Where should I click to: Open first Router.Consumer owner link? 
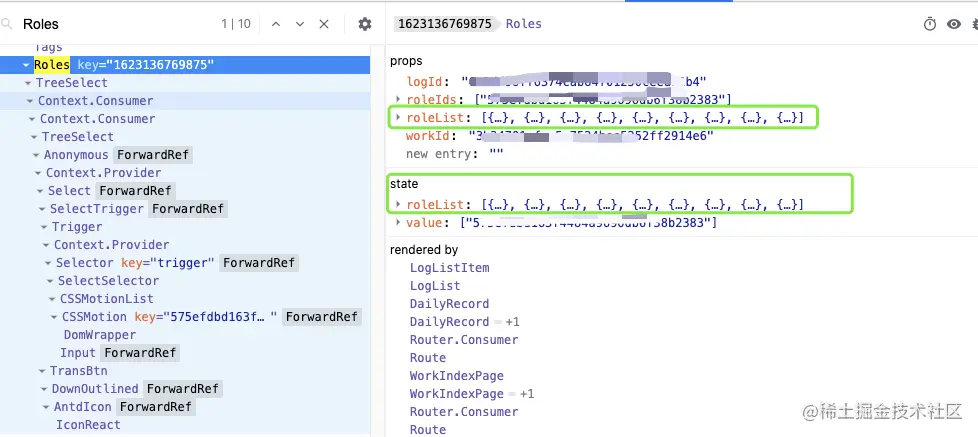click(x=464, y=340)
